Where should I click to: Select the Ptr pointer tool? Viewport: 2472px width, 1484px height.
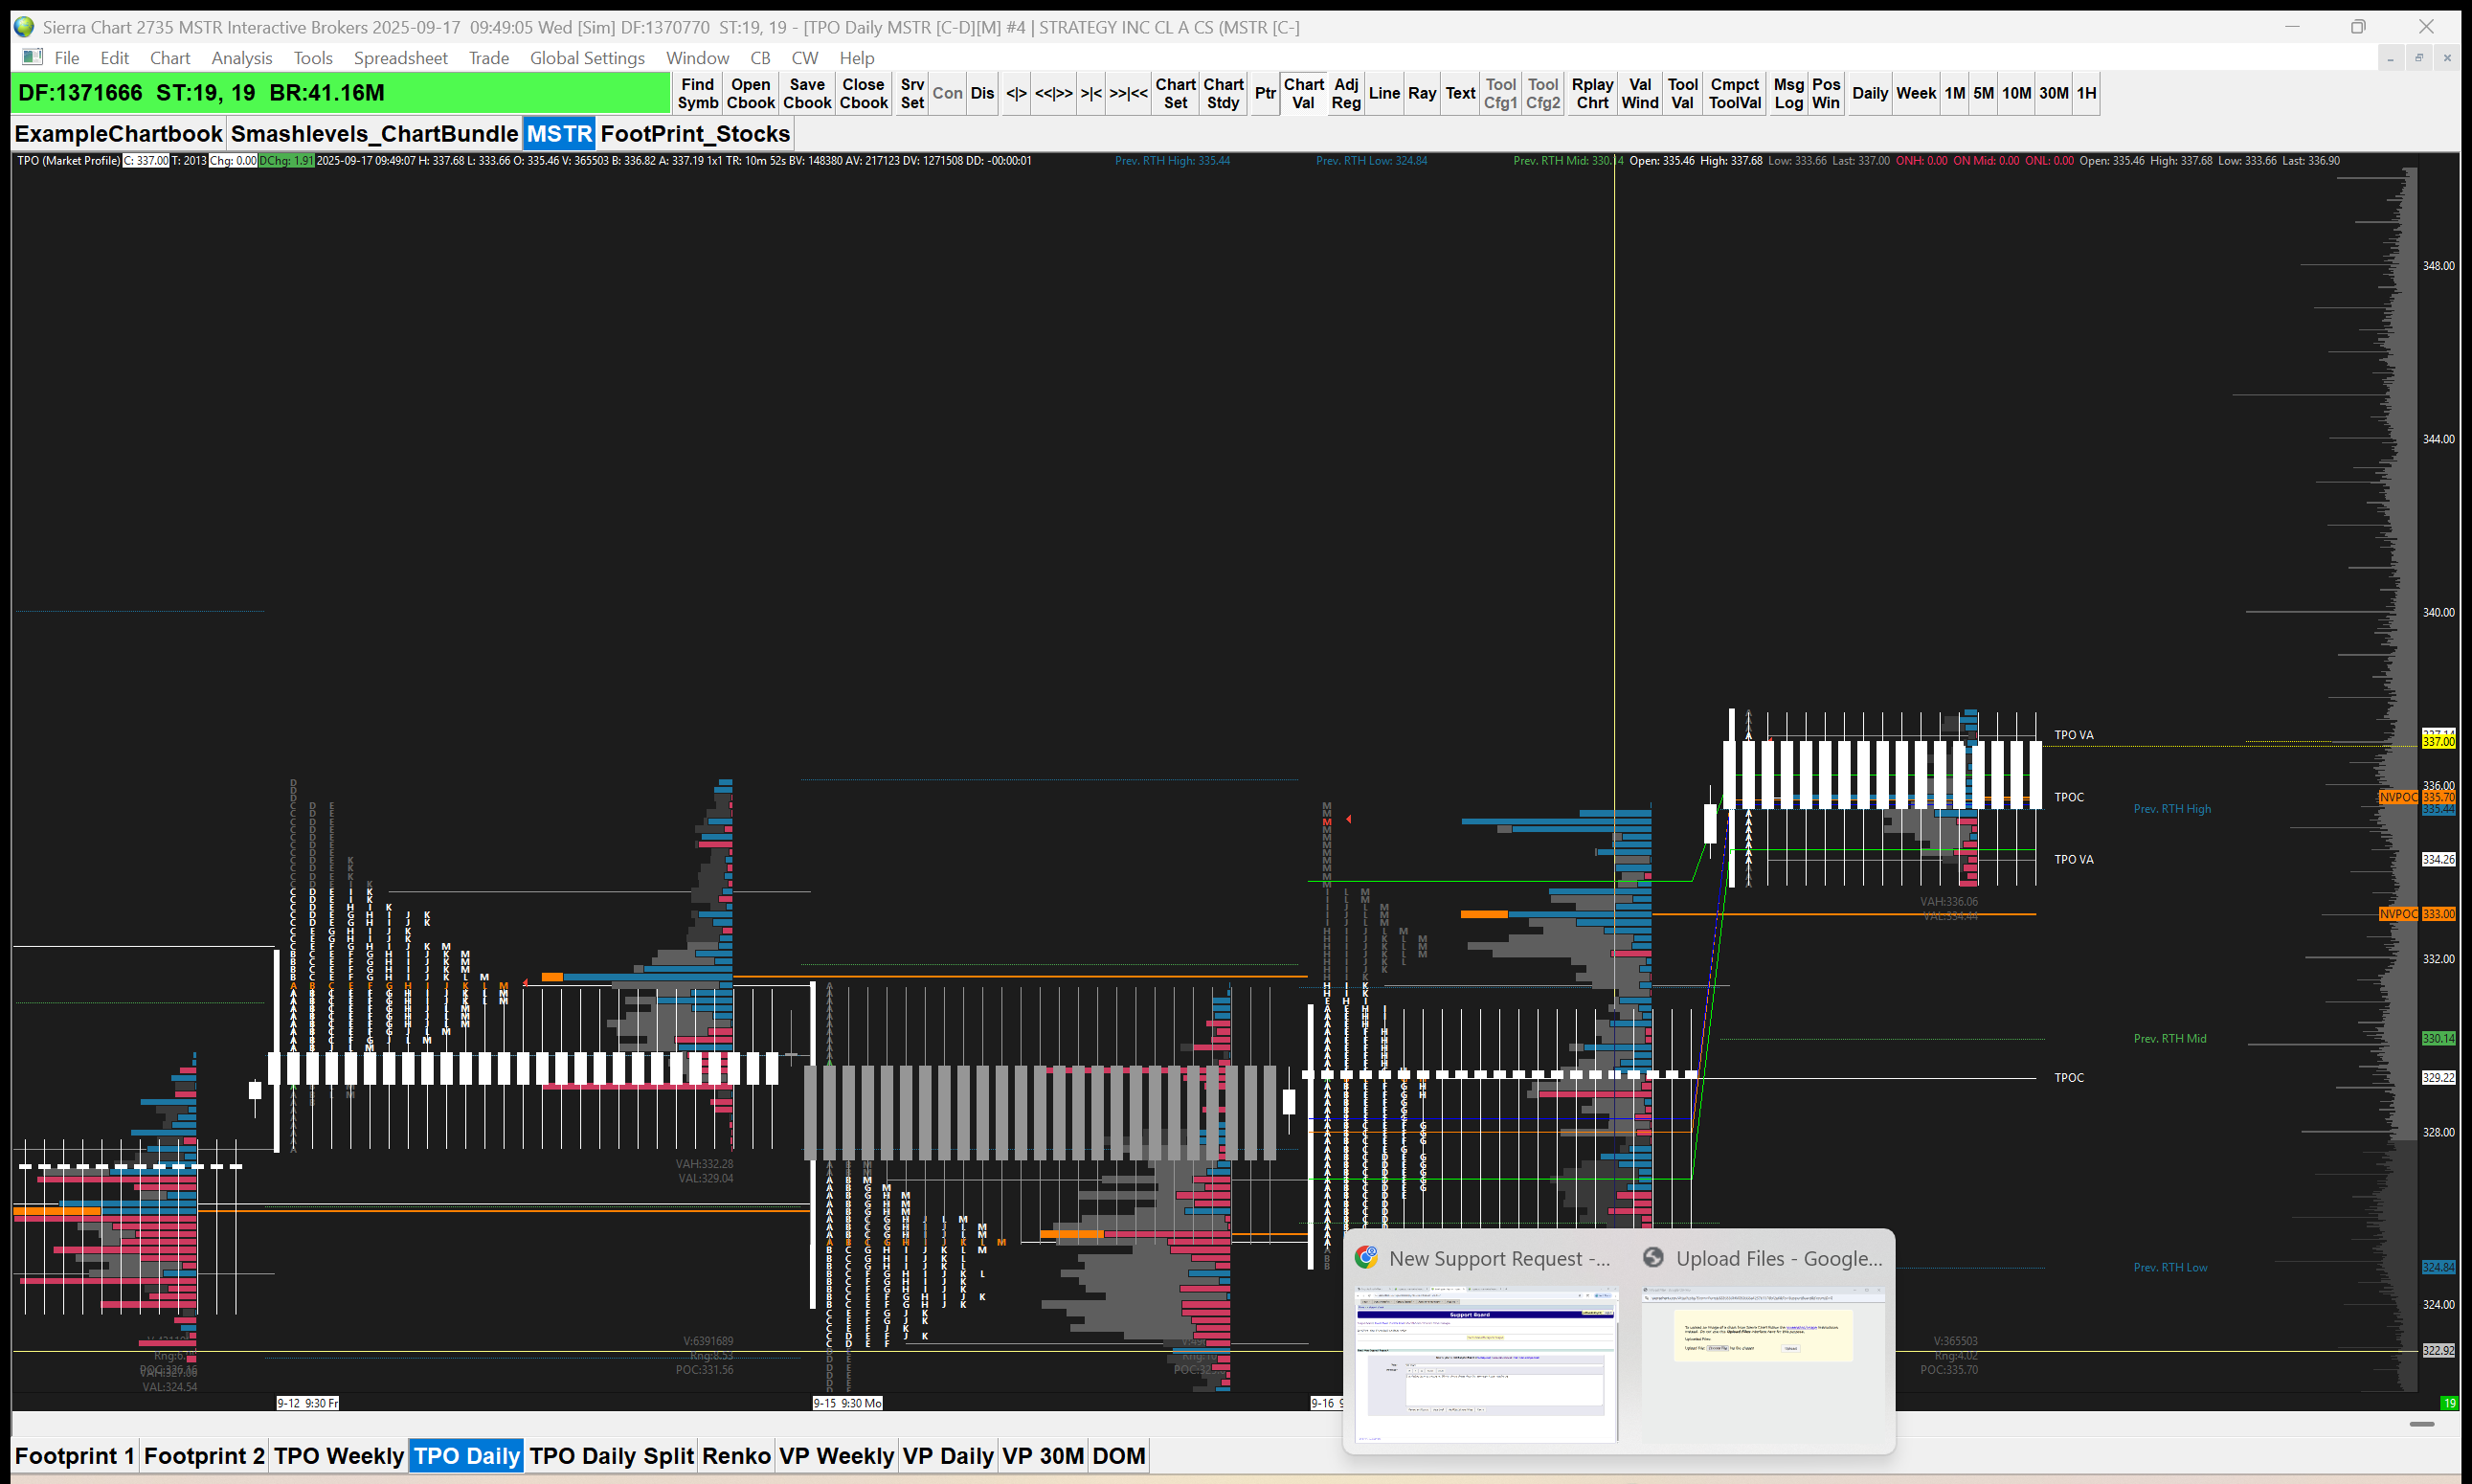[x=1264, y=93]
